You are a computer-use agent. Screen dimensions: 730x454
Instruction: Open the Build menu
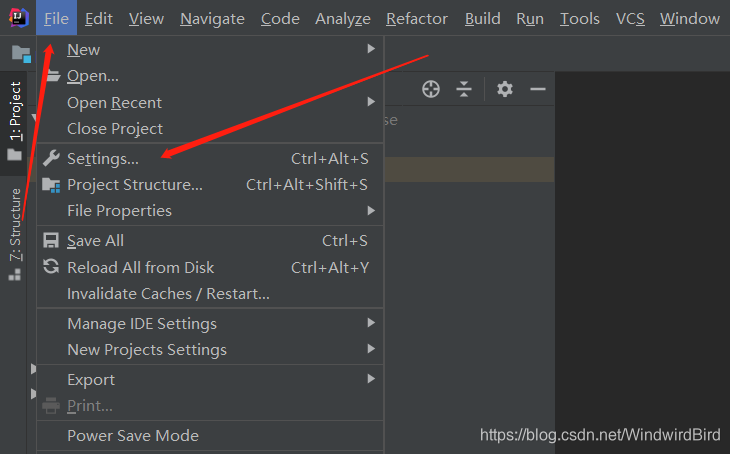[x=483, y=18]
